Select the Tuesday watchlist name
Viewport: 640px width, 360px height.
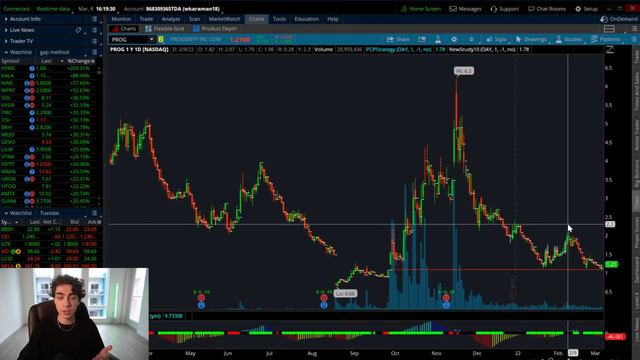[x=49, y=213]
